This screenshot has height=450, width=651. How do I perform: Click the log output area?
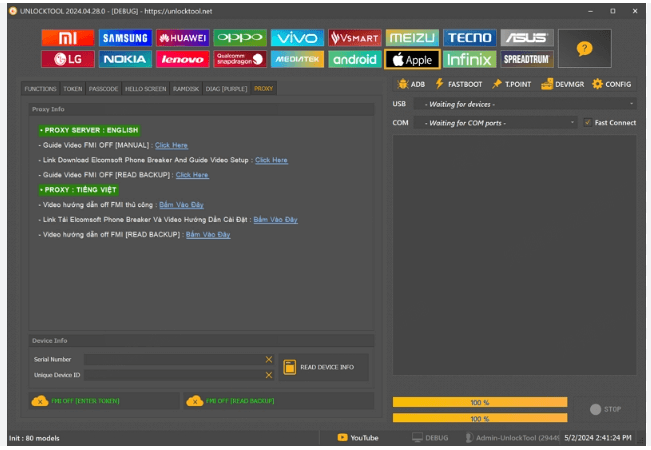click(x=514, y=255)
